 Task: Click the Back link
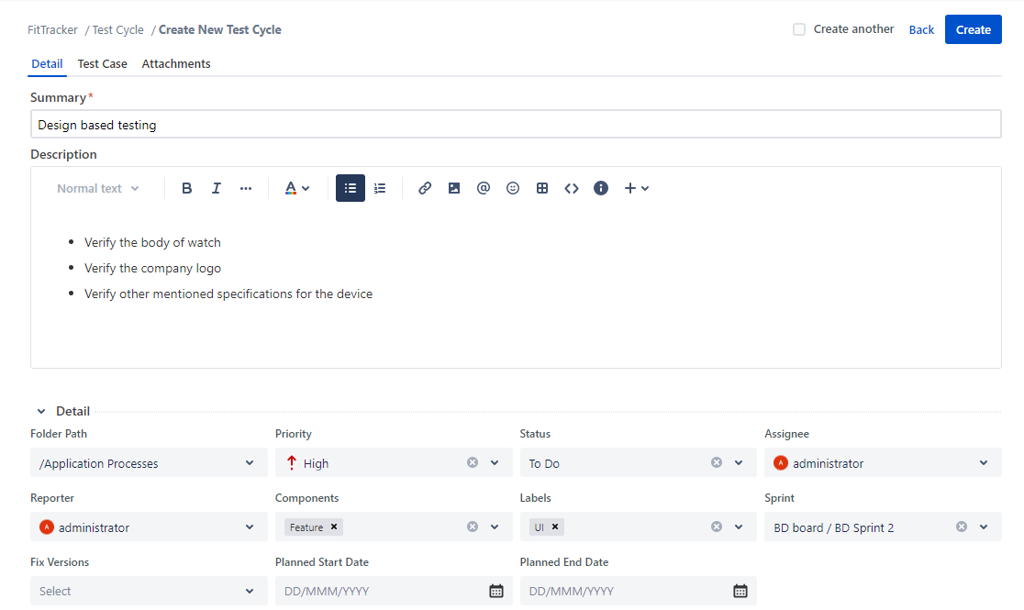[921, 29]
